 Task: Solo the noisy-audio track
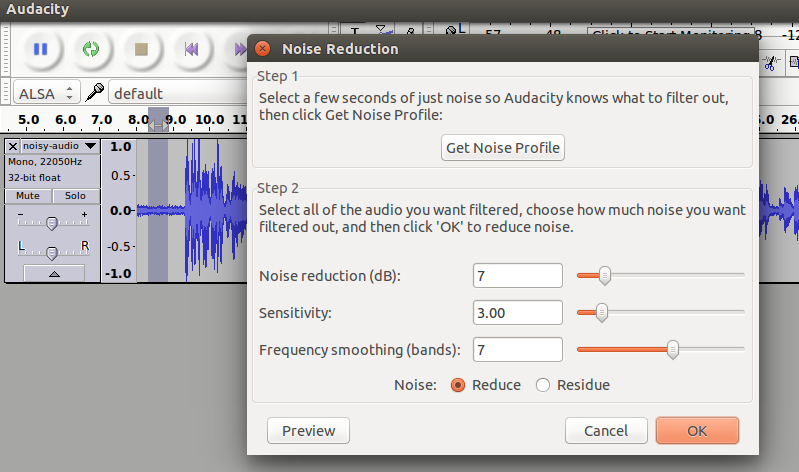click(x=75, y=196)
